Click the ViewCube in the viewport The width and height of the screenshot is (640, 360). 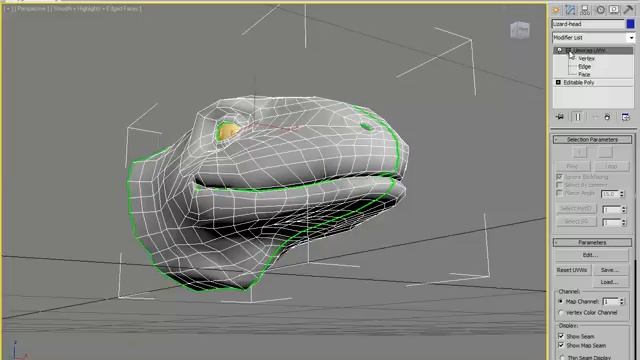click(520, 30)
